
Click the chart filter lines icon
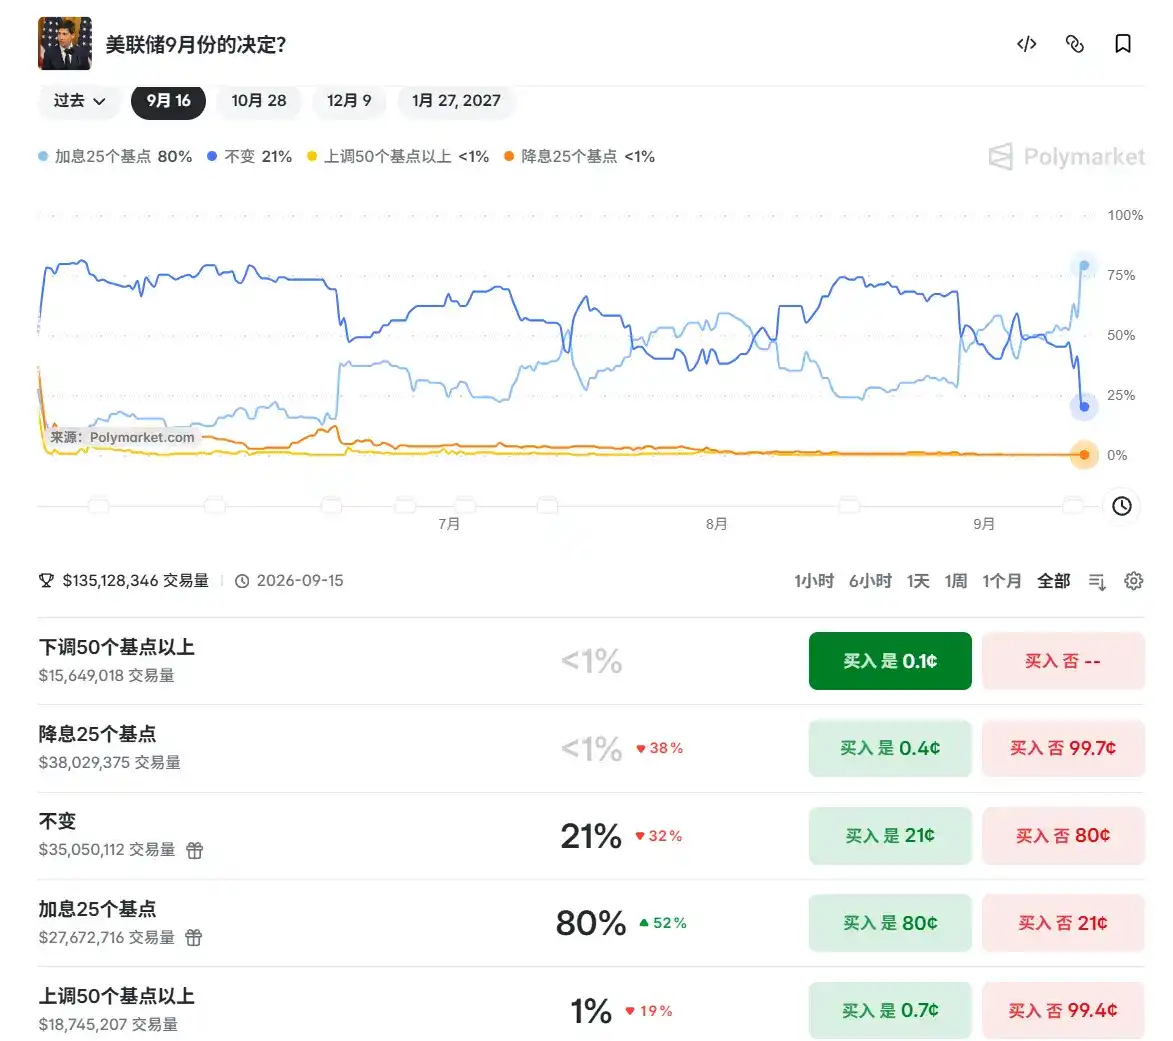(1097, 581)
